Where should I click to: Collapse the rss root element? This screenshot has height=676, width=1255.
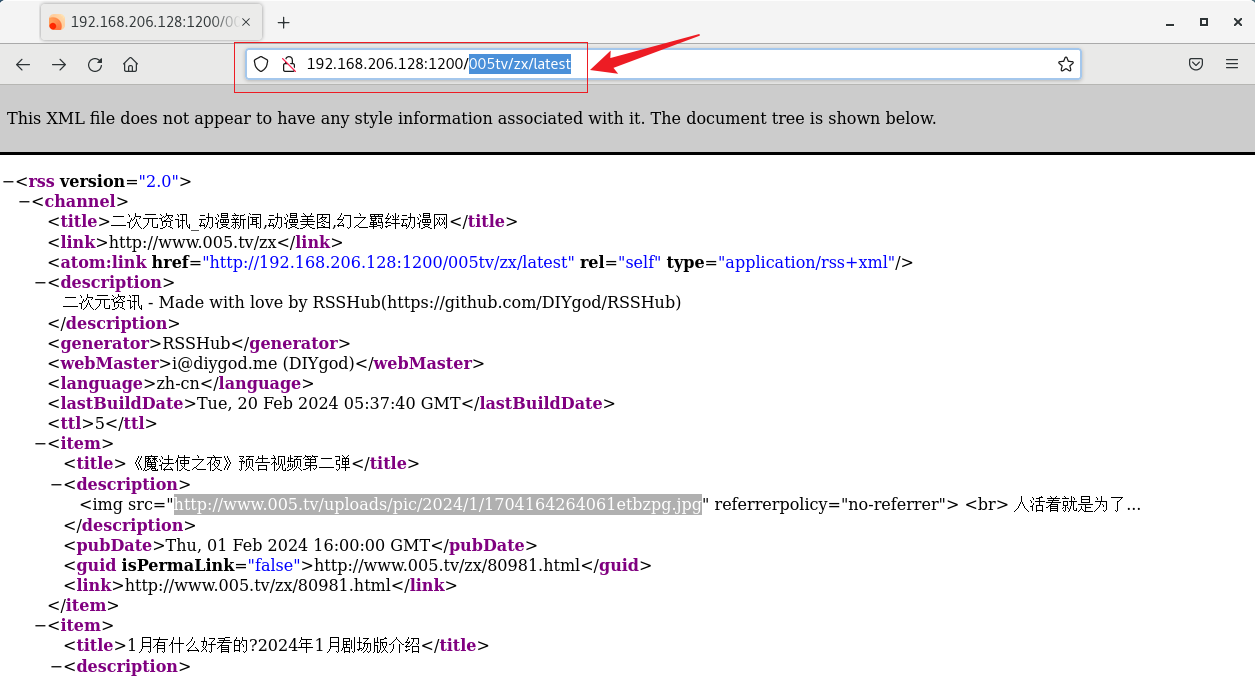coord(8,181)
